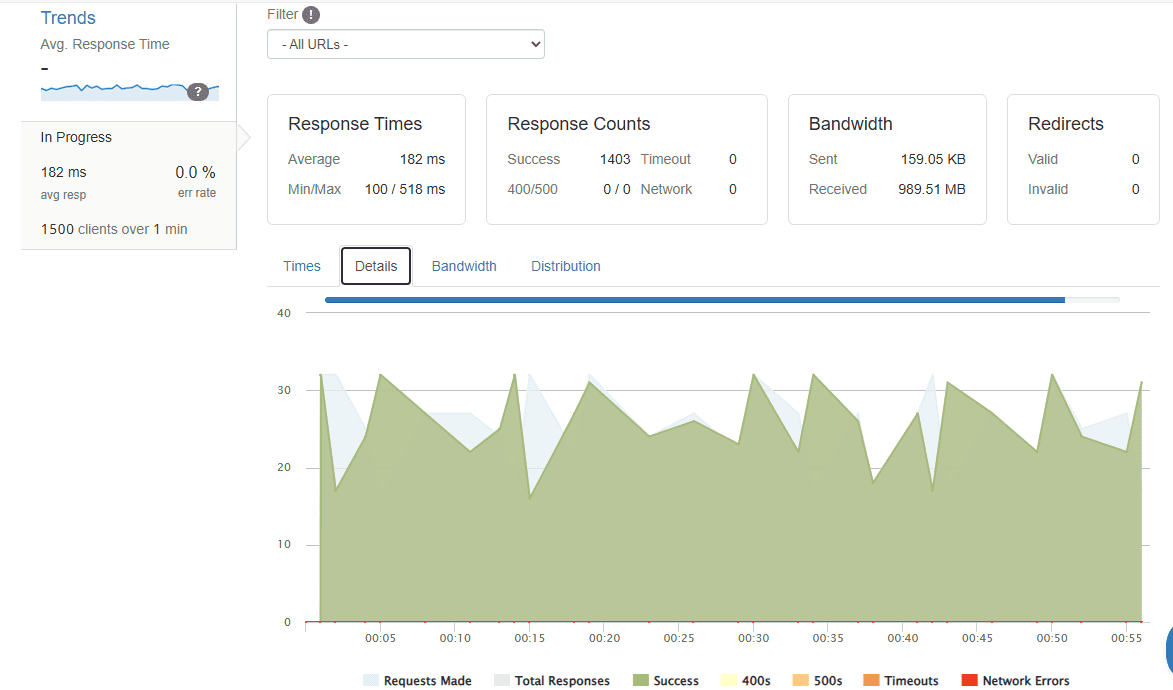Viewport: 1173px width, 690px height.
Task: Click the blue test progress bar
Action: pos(695,300)
